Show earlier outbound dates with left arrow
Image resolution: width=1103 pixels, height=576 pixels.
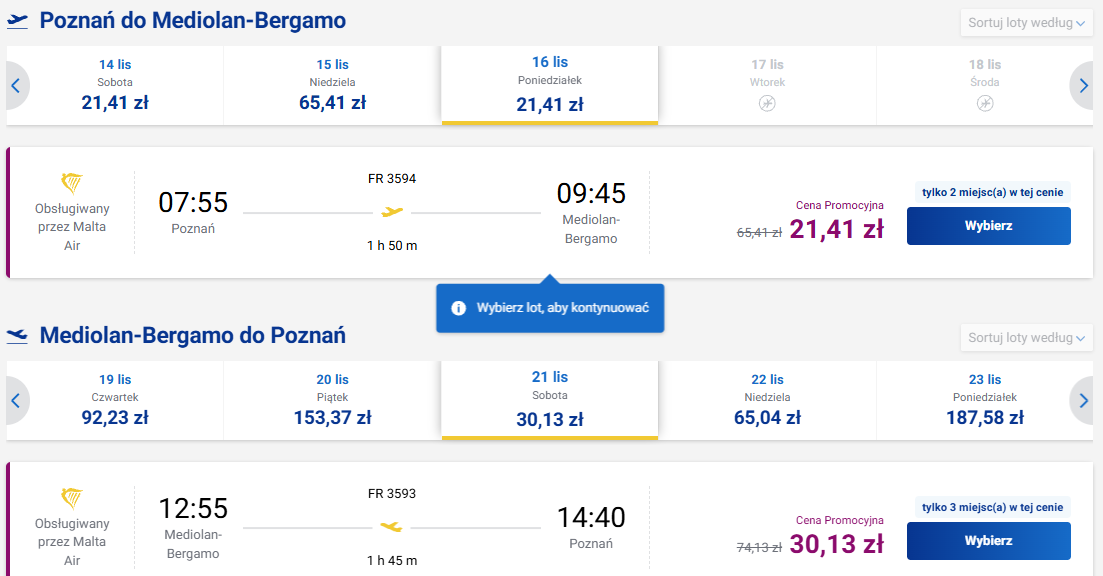[x=16, y=86]
